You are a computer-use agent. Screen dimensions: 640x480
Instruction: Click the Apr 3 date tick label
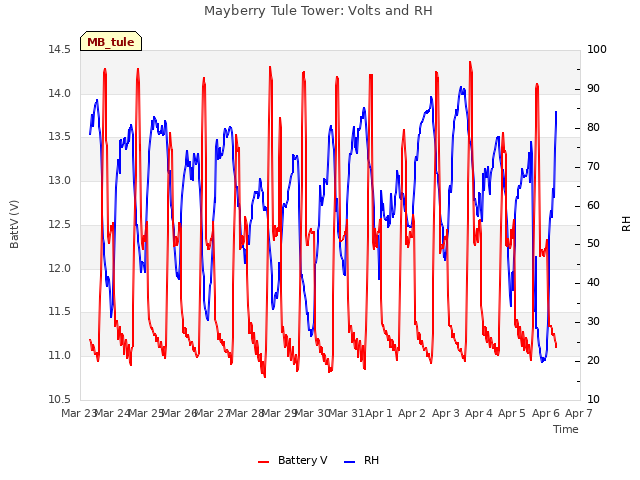446,413
